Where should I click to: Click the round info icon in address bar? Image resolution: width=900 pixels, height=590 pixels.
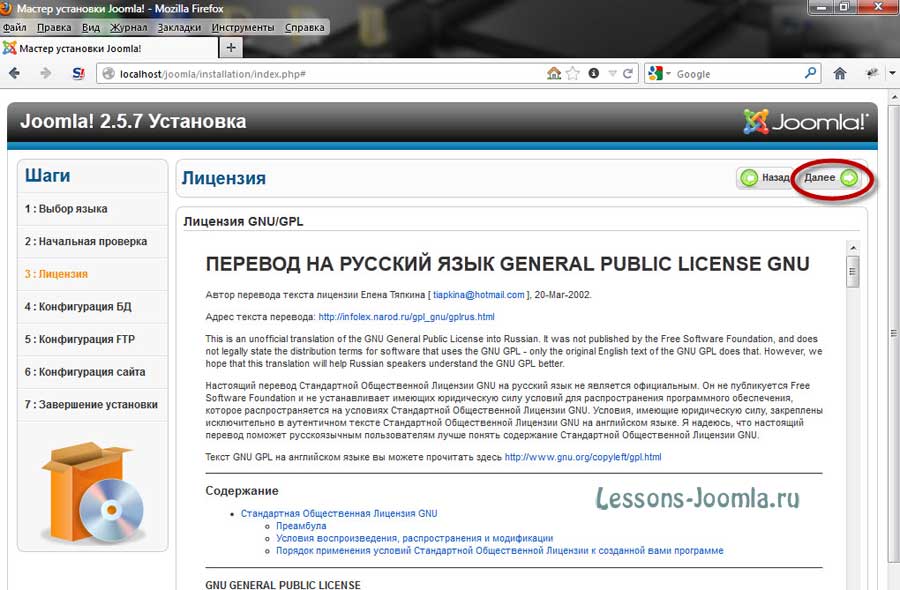pos(593,73)
